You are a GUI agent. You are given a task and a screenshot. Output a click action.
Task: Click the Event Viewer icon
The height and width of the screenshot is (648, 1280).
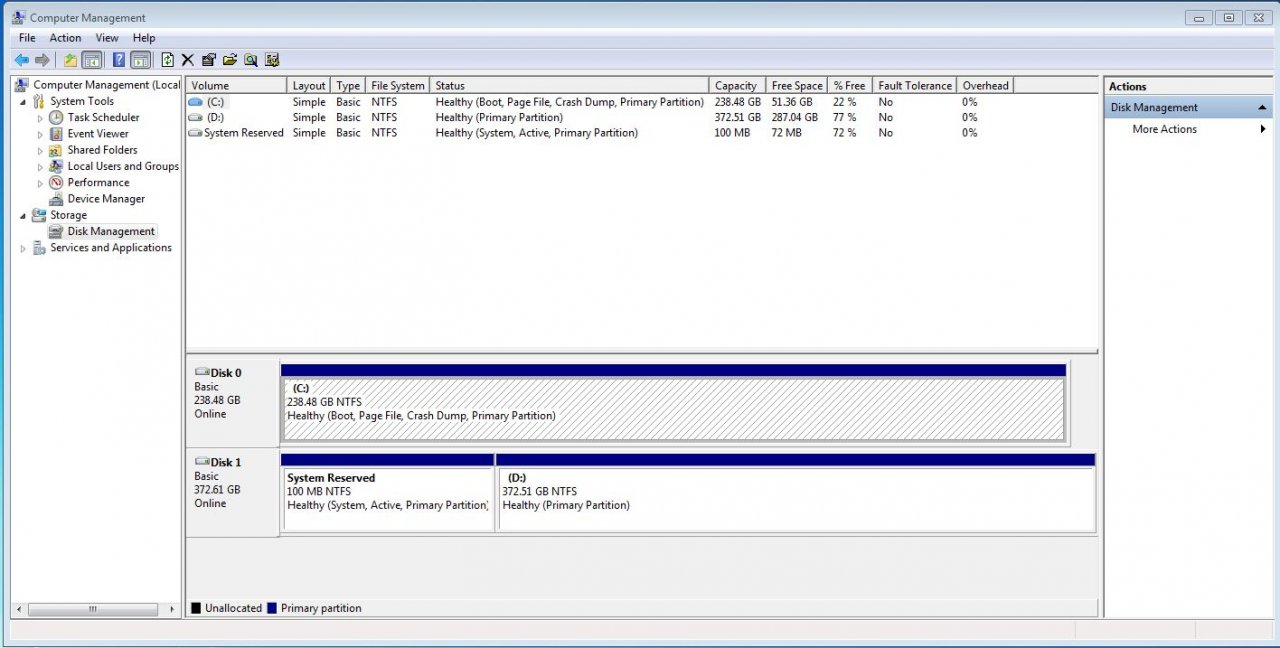pos(56,134)
